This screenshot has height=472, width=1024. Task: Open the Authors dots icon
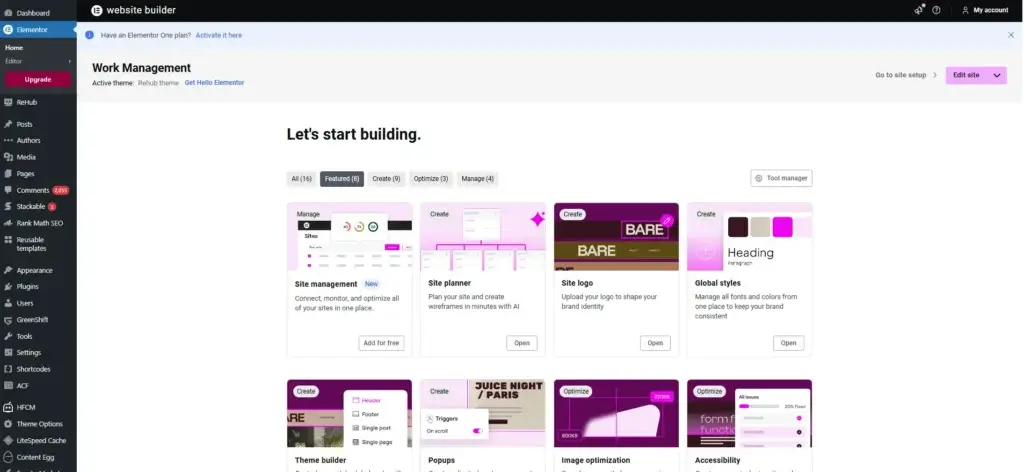click(8, 140)
